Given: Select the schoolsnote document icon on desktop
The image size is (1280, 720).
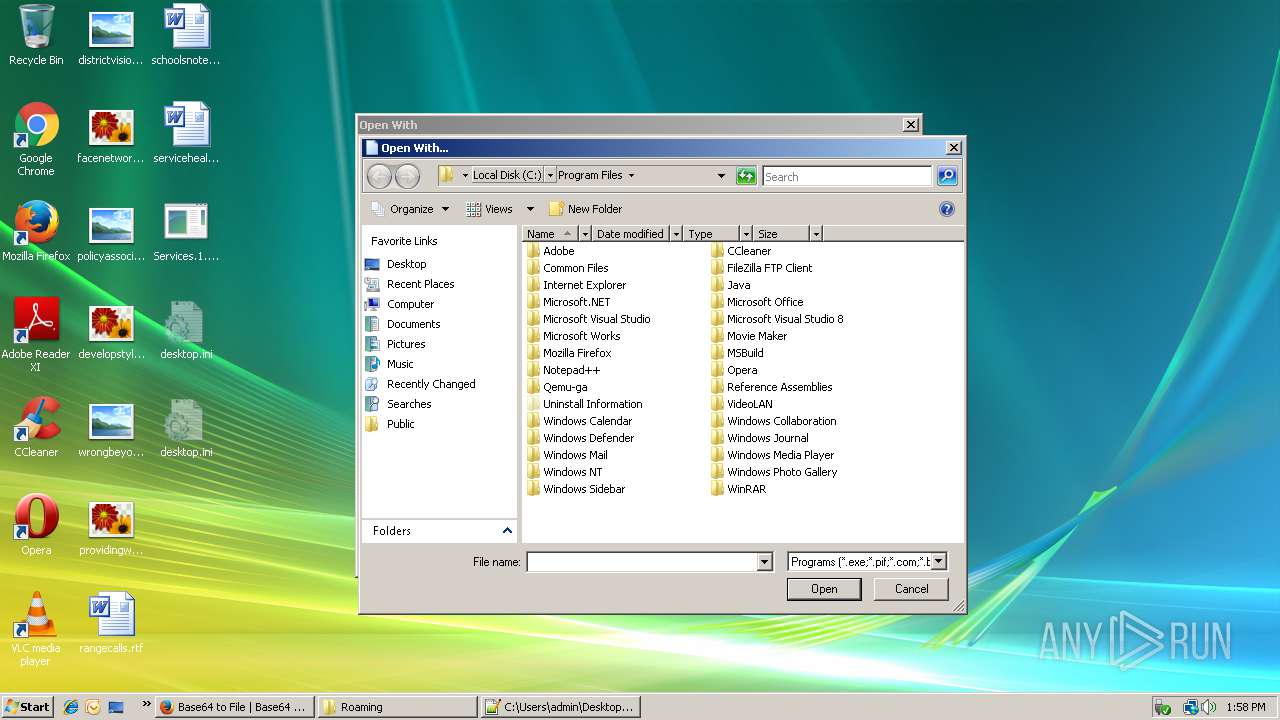Looking at the screenshot, I should (186, 35).
